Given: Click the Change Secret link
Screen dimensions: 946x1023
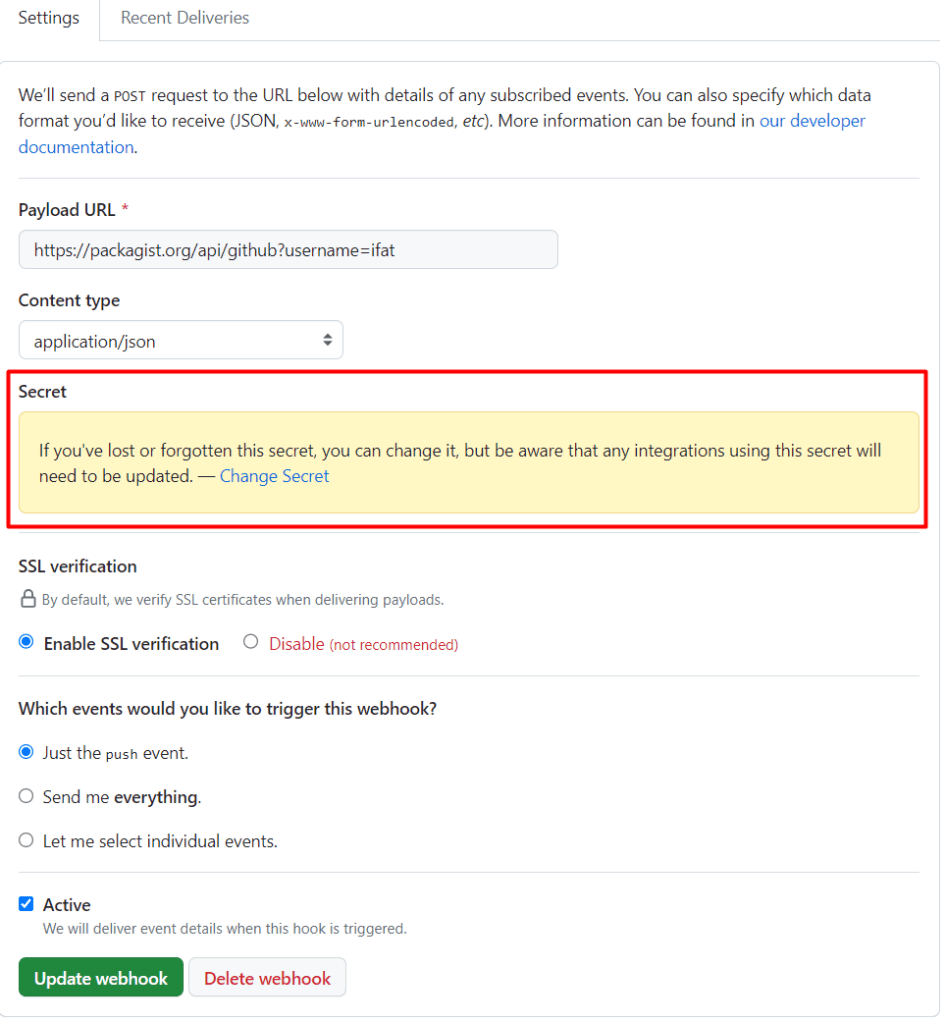Looking at the screenshot, I should [274, 476].
